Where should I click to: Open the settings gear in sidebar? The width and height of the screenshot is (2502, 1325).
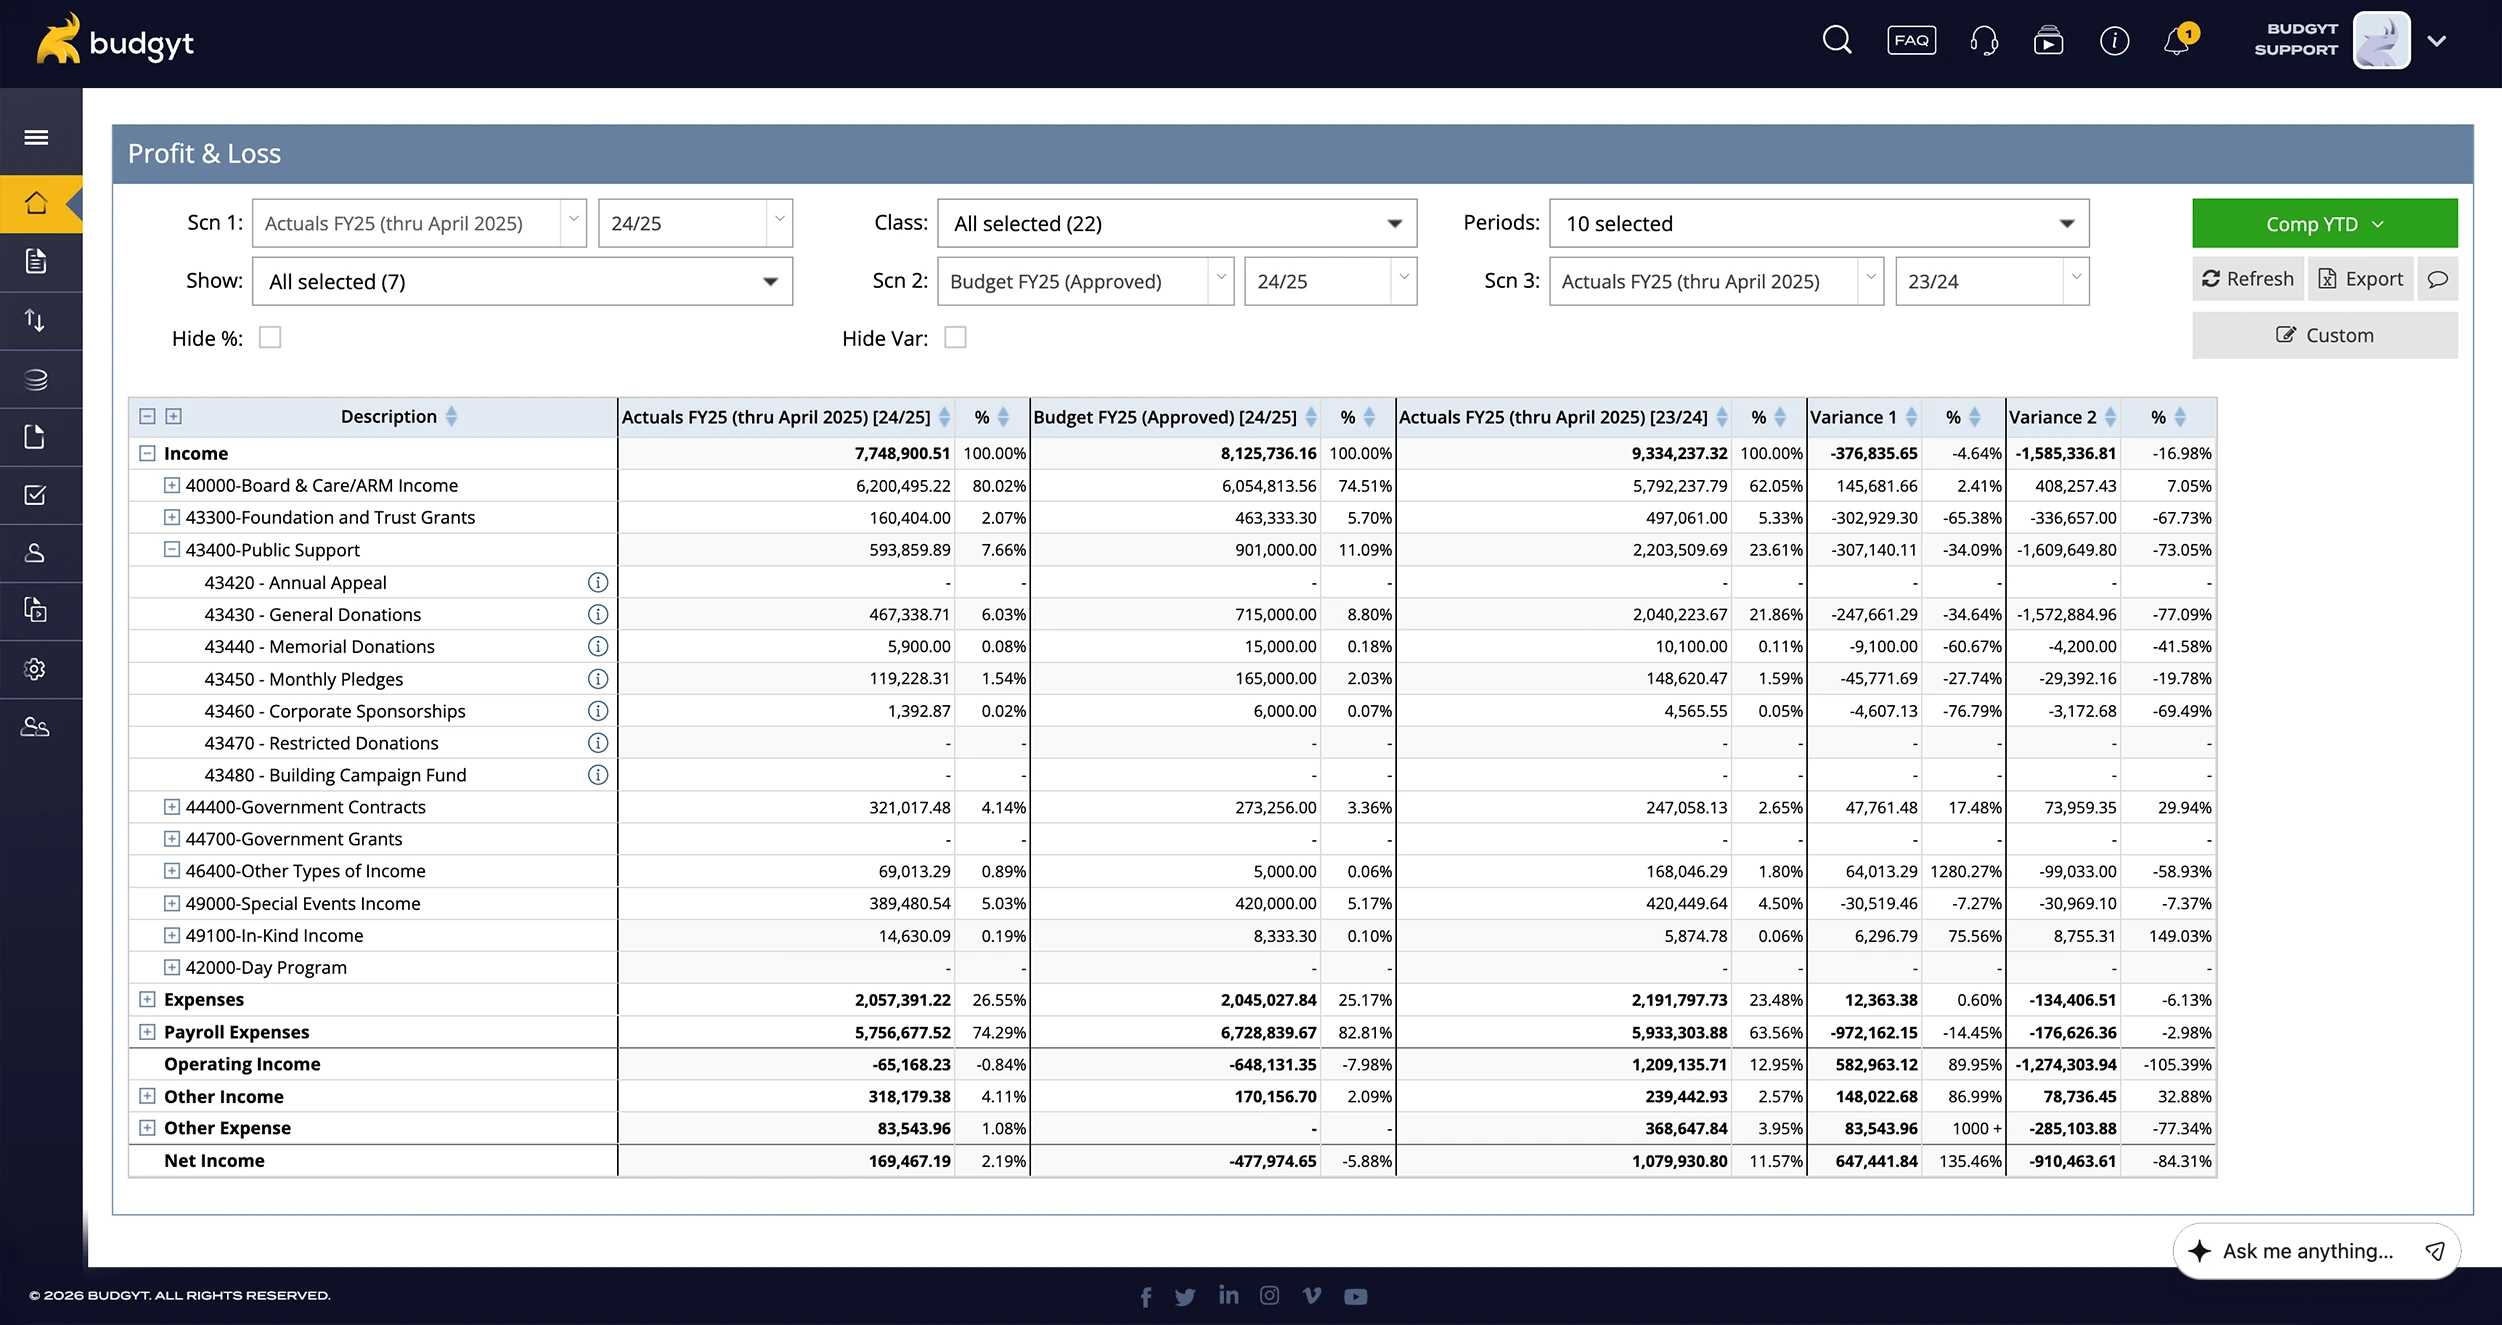point(36,669)
